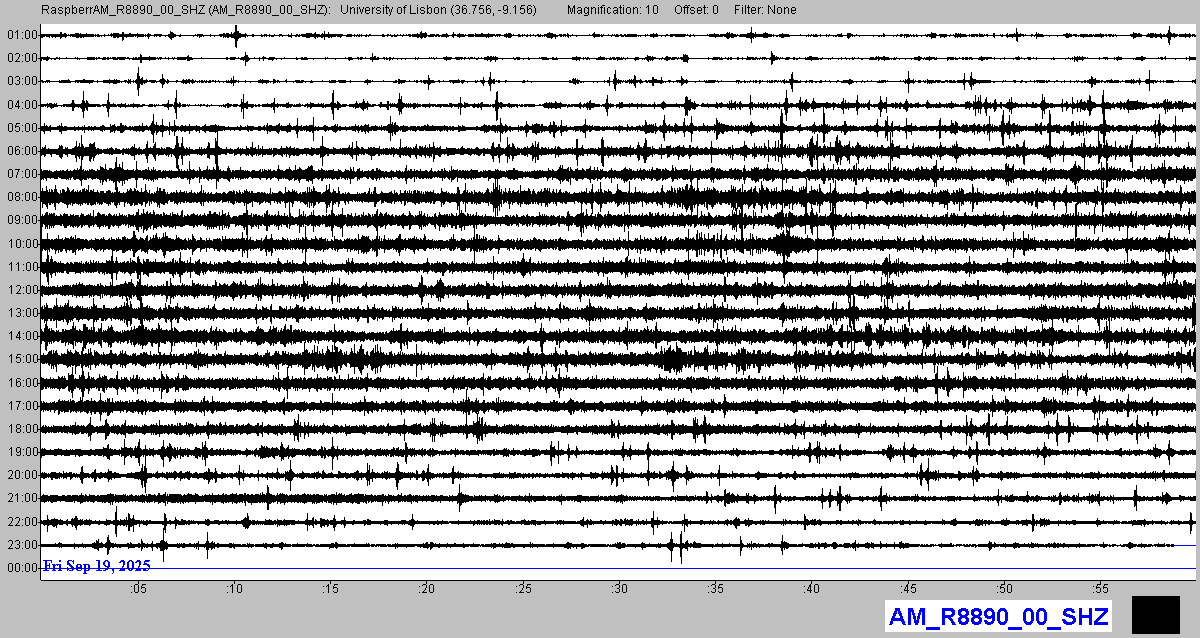1200x638 pixels.
Task: Select the 04:00 hour row label
Action: tap(22, 105)
